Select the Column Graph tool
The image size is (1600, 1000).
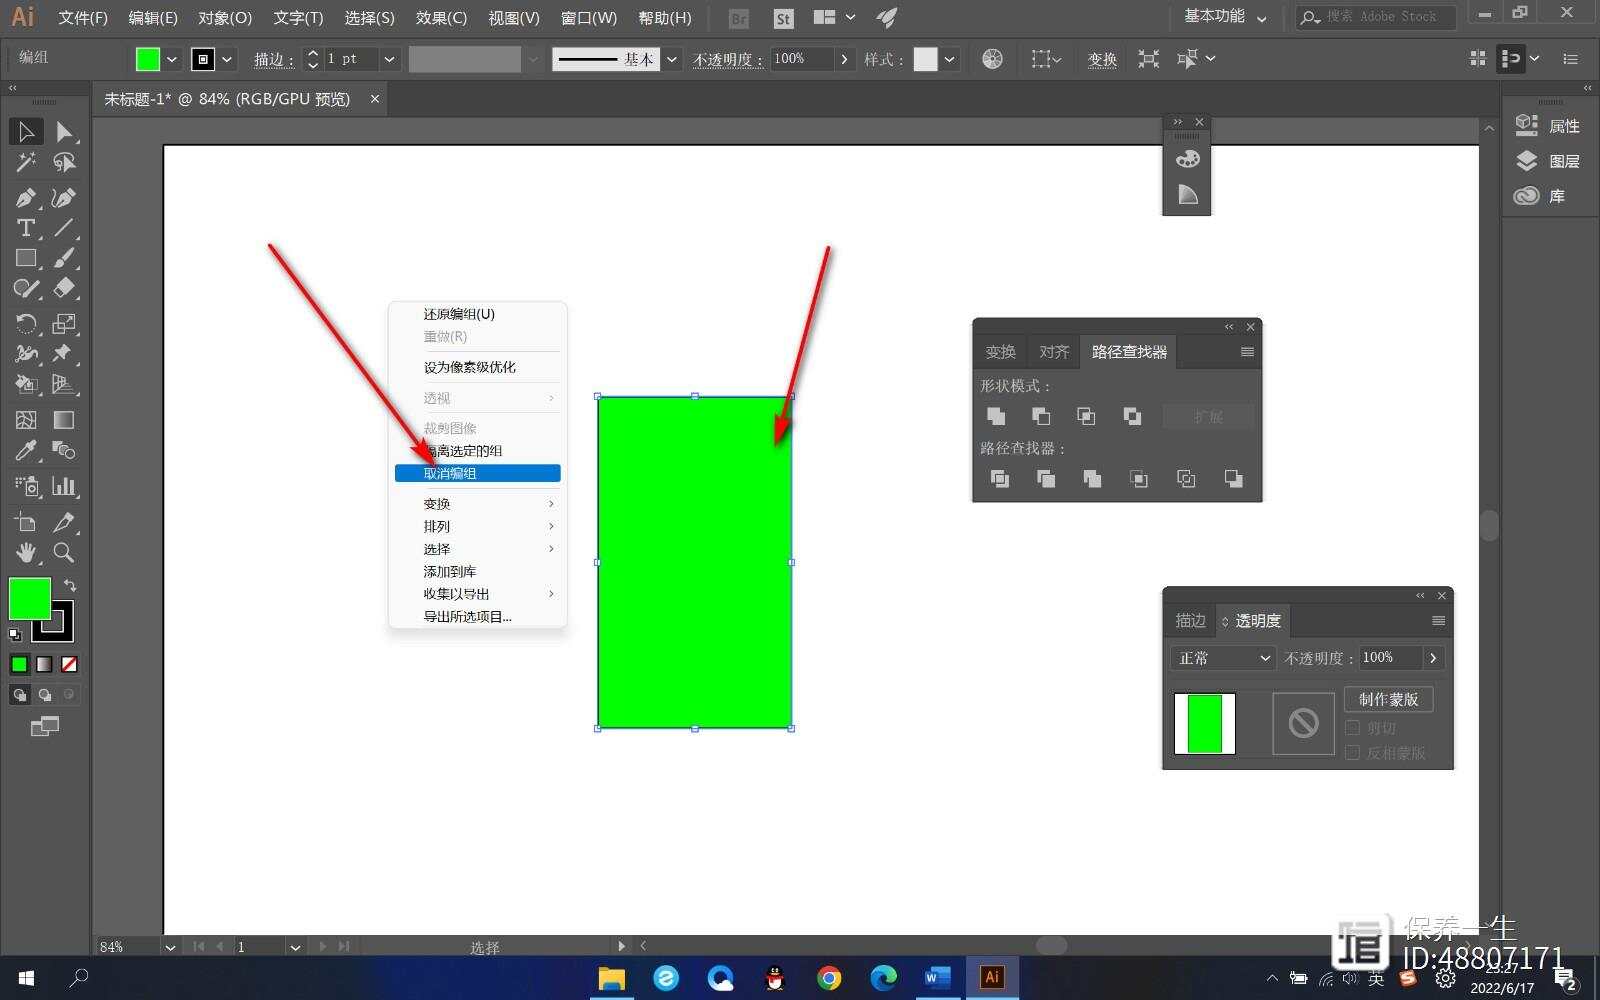(x=64, y=486)
